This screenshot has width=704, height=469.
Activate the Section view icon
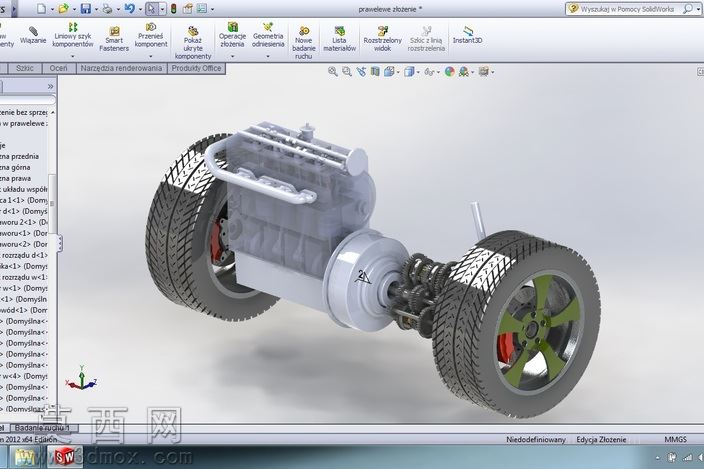(x=375, y=72)
